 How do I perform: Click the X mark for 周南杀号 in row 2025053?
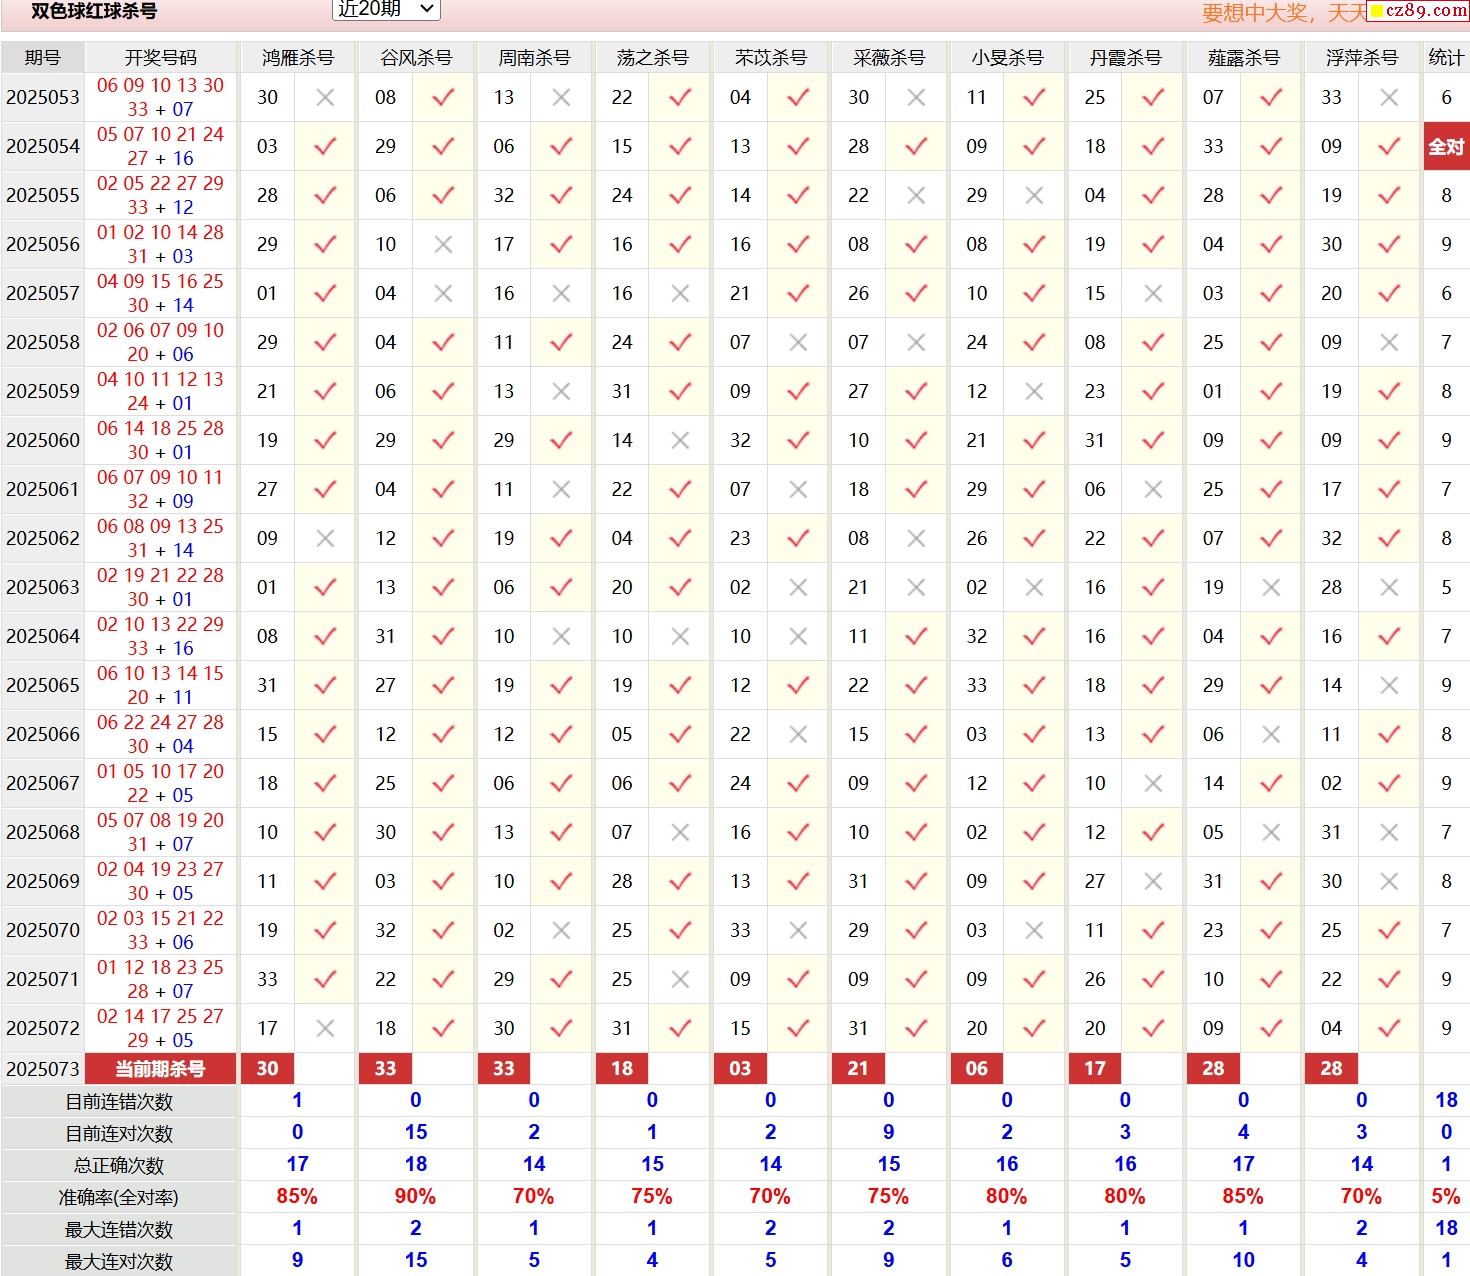(561, 97)
